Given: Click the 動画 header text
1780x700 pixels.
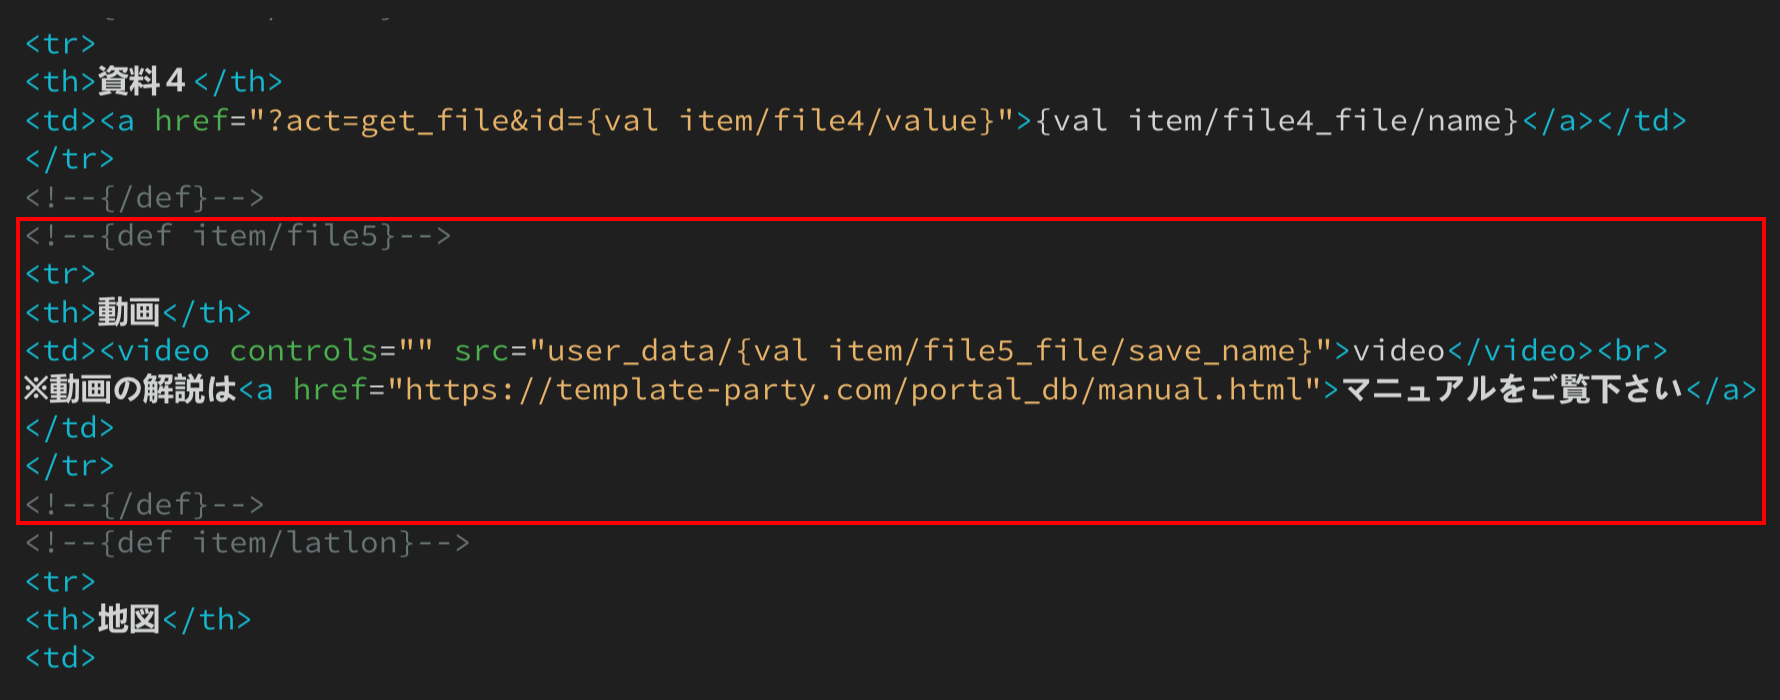Looking at the screenshot, I should point(129,312).
